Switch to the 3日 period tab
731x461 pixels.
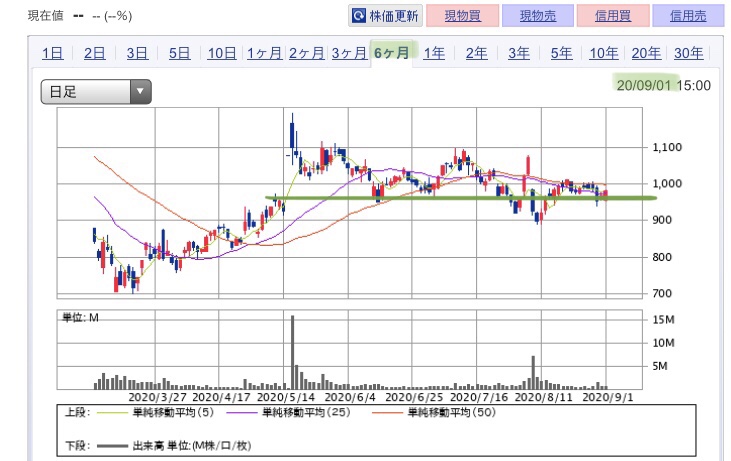tap(137, 53)
